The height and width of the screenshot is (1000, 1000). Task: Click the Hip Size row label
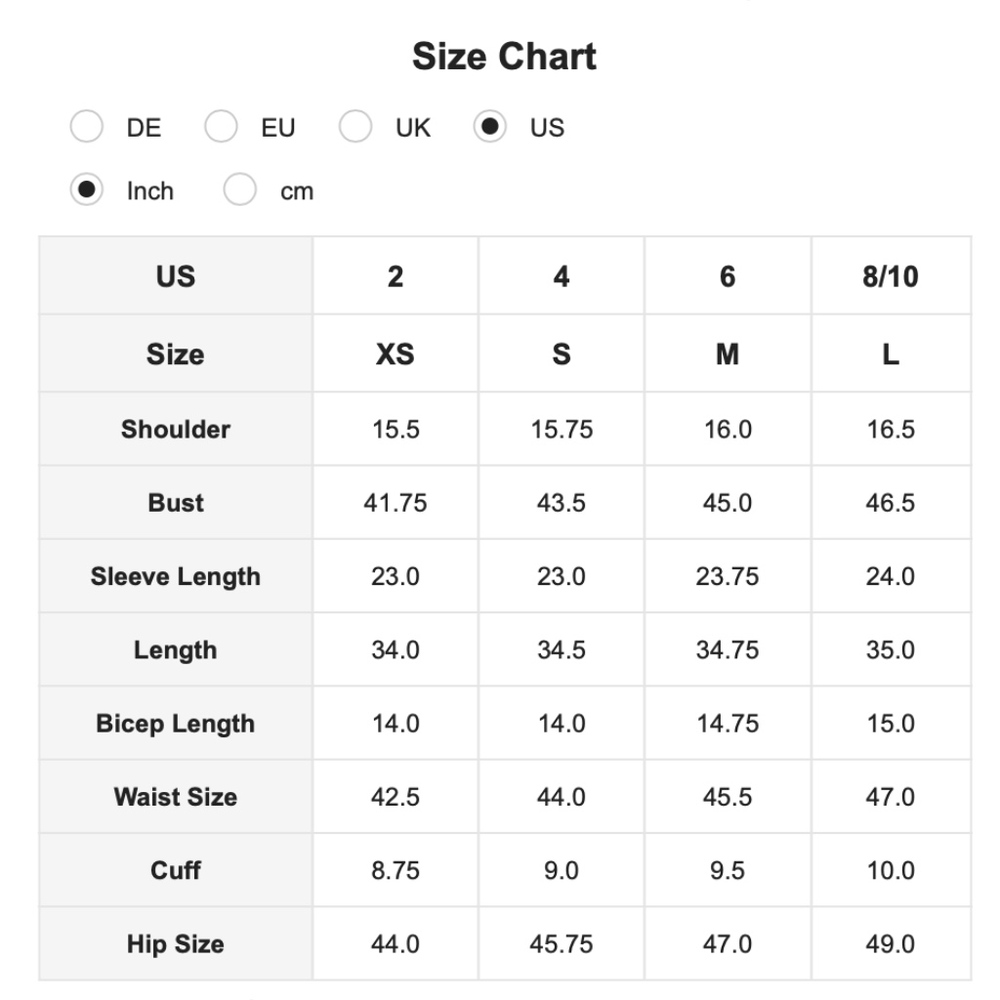176,944
